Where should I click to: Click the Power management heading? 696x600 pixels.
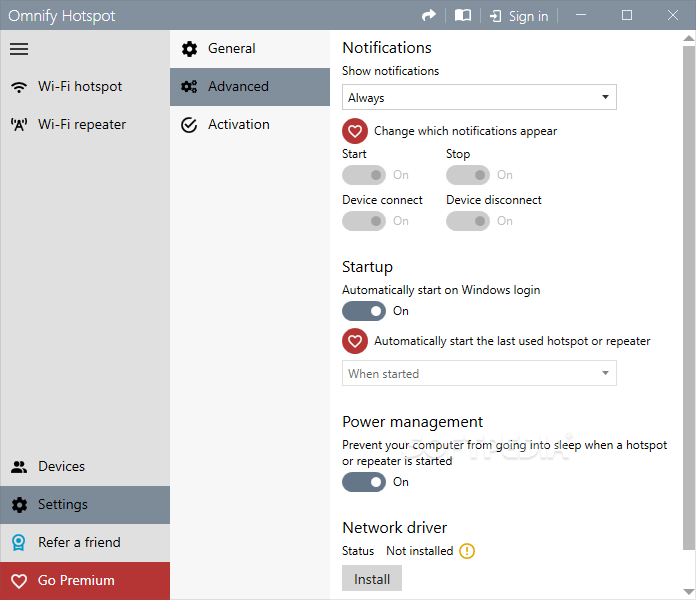pyautogui.click(x=412, y=422)
